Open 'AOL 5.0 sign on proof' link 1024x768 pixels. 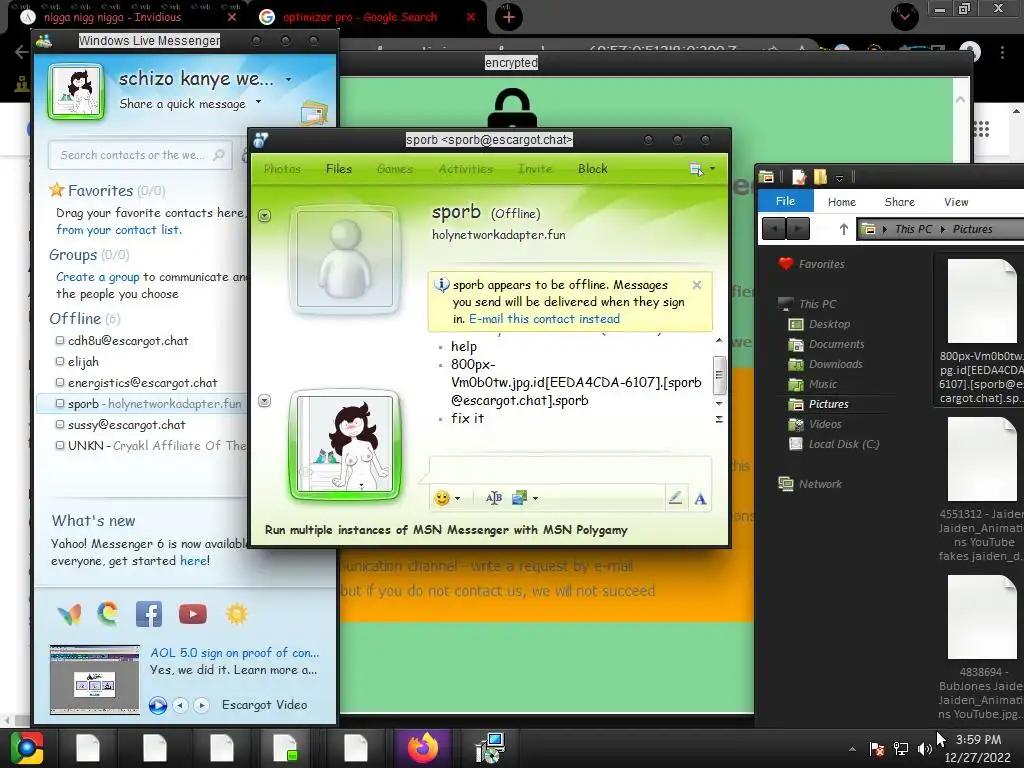pyautogui.click(x=234, y=653)
